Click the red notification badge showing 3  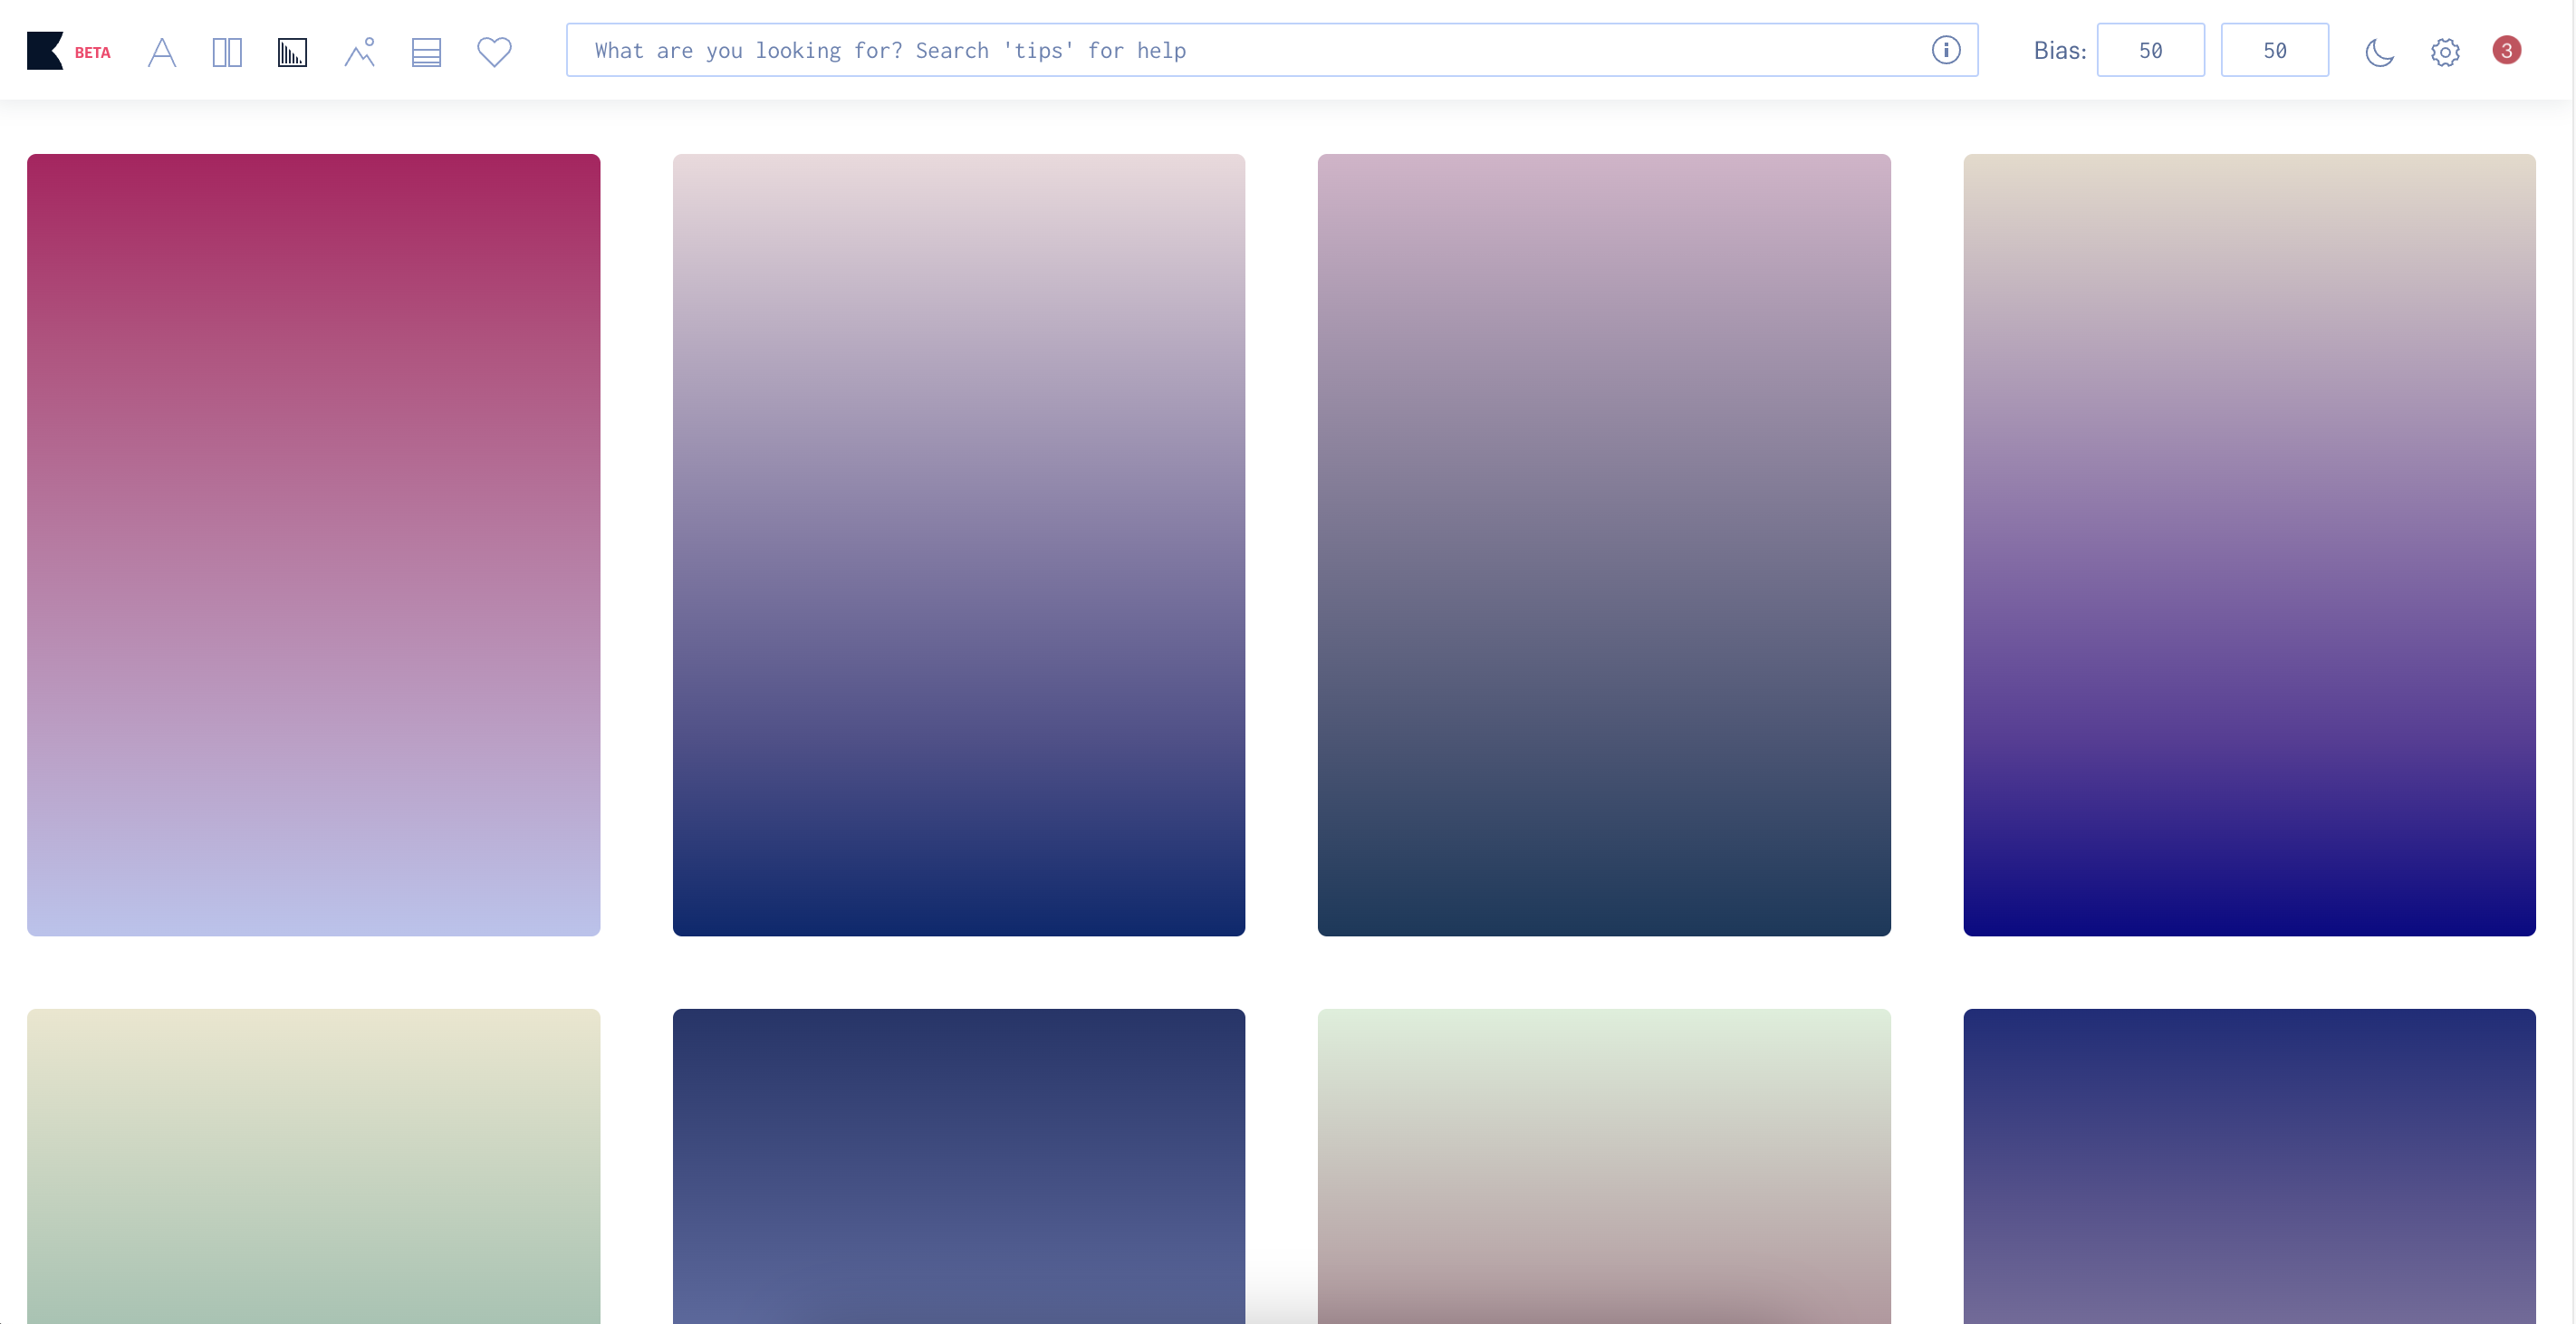point(2506,50)
